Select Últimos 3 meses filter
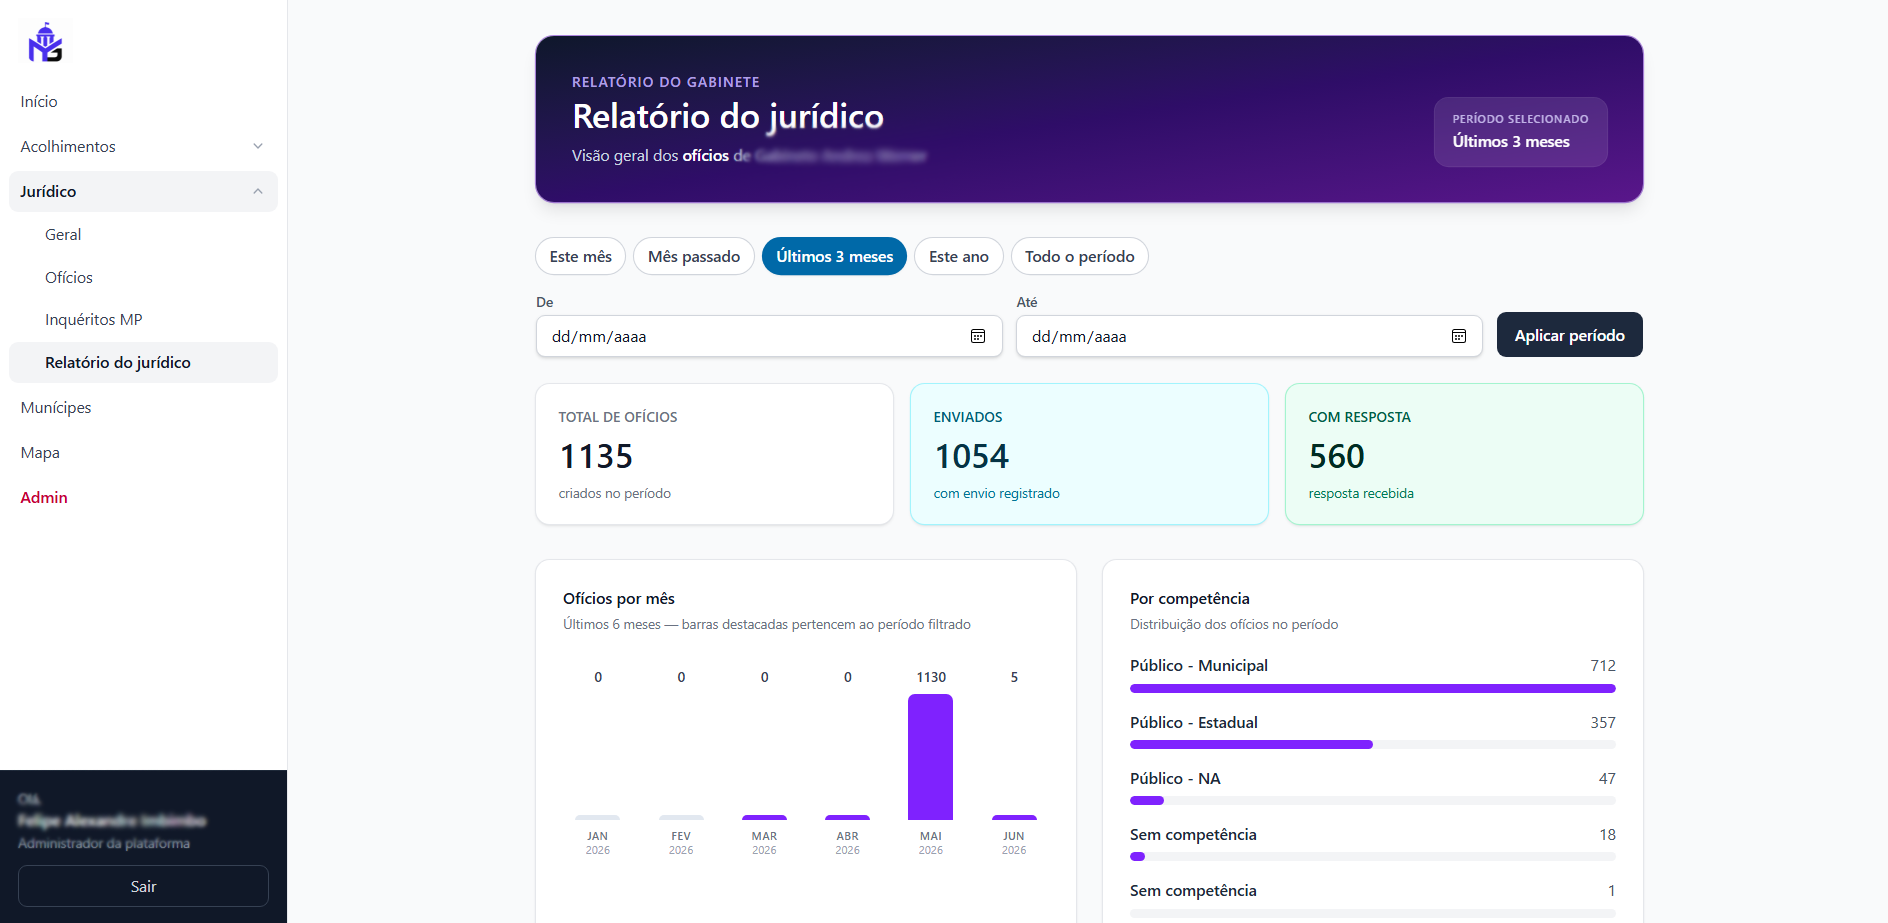1888x923 pixels. pyautogui.click(x=834, y=256)
